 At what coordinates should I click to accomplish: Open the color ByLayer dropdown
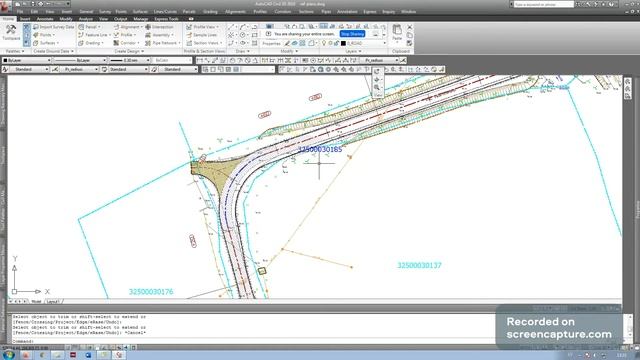coord(27,60)
